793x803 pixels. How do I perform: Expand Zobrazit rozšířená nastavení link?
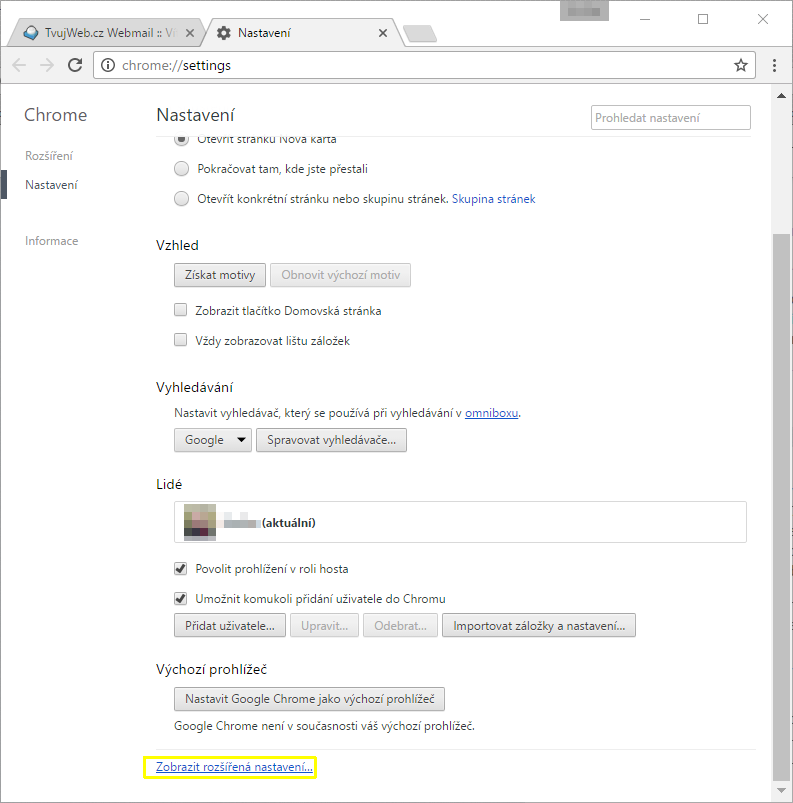pos(234,768)
